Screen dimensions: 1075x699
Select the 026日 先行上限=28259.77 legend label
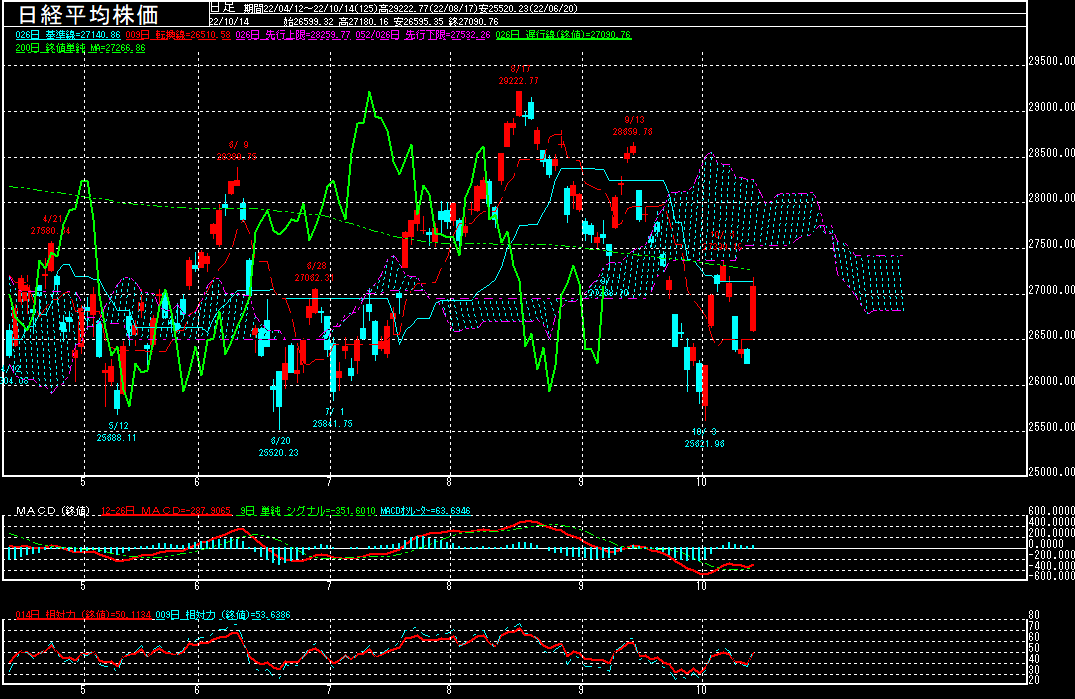[293, 35]
